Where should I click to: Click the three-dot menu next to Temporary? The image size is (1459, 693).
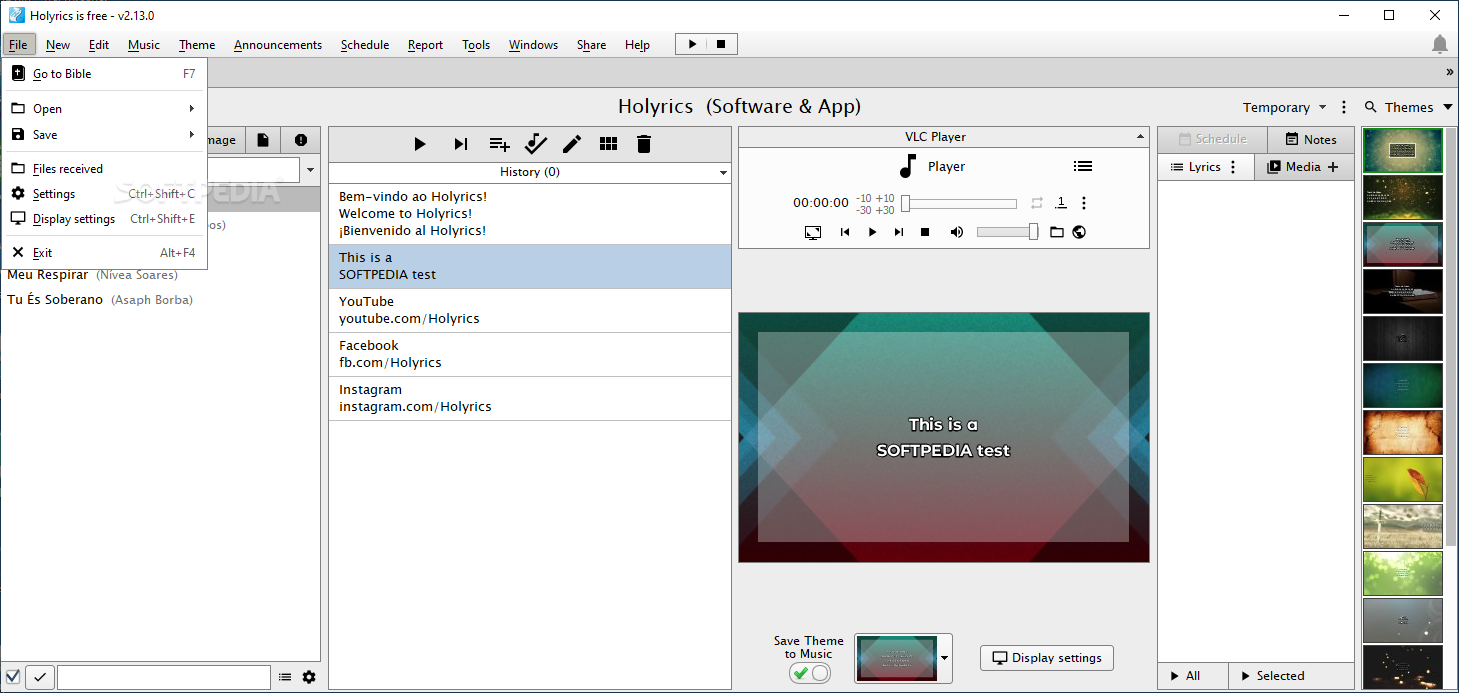1344,107
